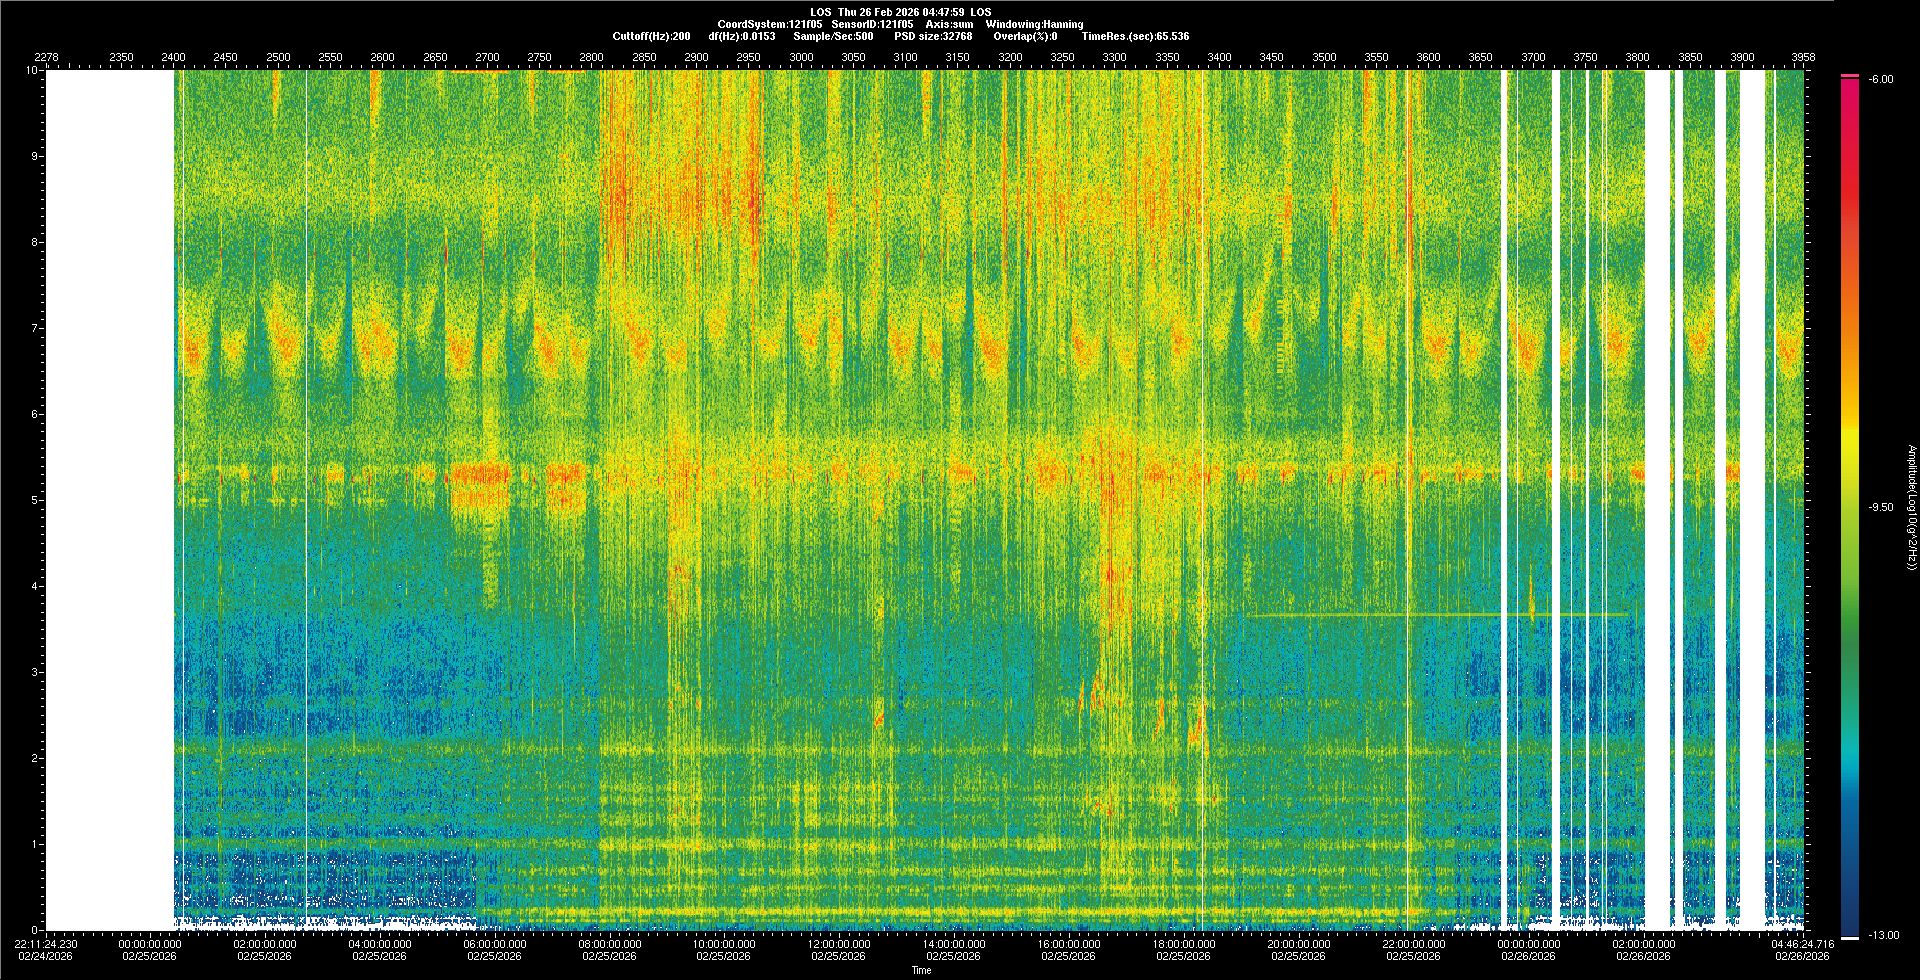Click the 5 tick on the frequency axis
Viewport: 1920px width, 980px height.
pos(34,500)
